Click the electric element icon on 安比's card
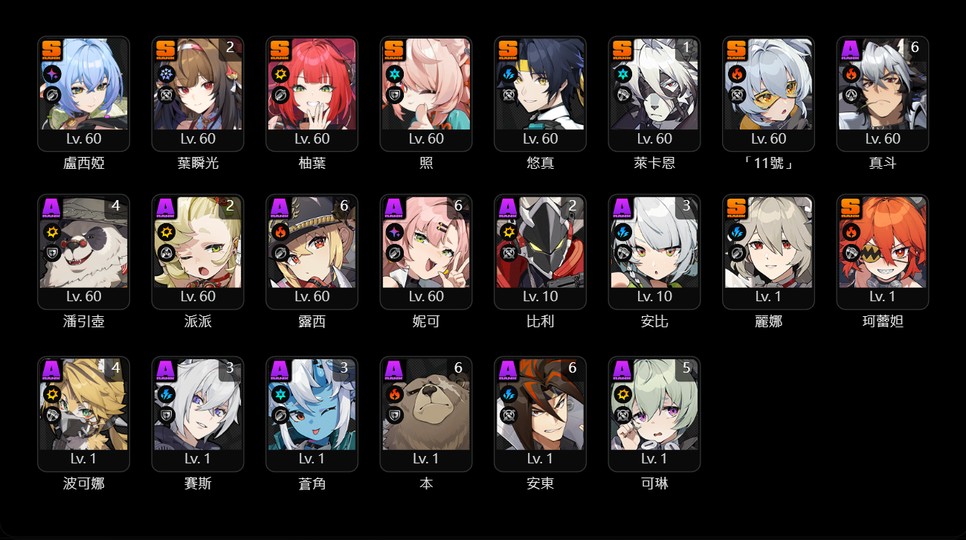Image resolution: width=966 pixels, height=540 pixels. (x=623, y=232)
